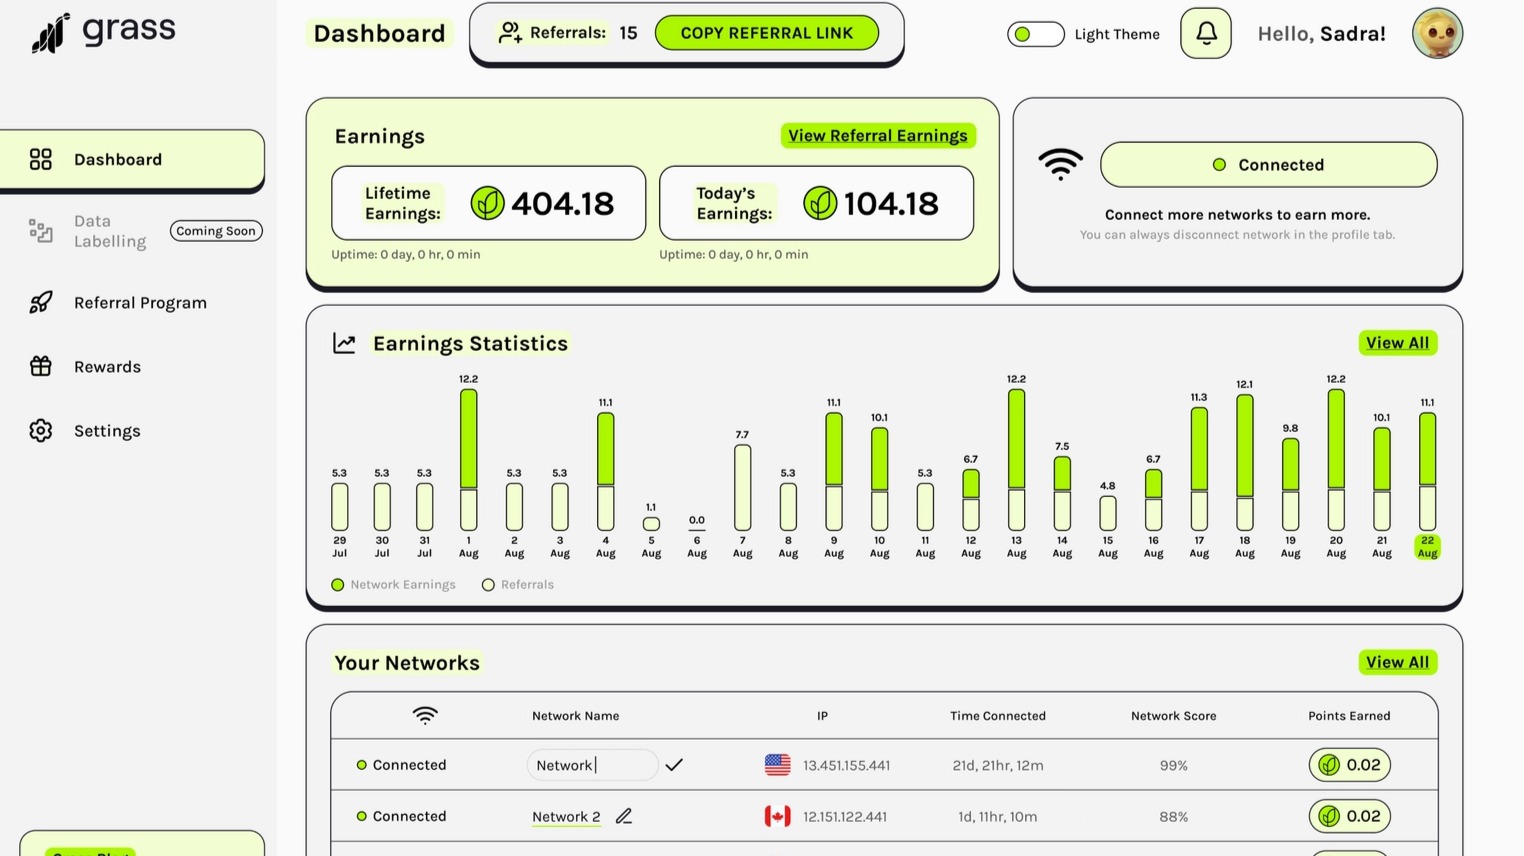
Task: Click the US flag icon
Action: (777, 765)
